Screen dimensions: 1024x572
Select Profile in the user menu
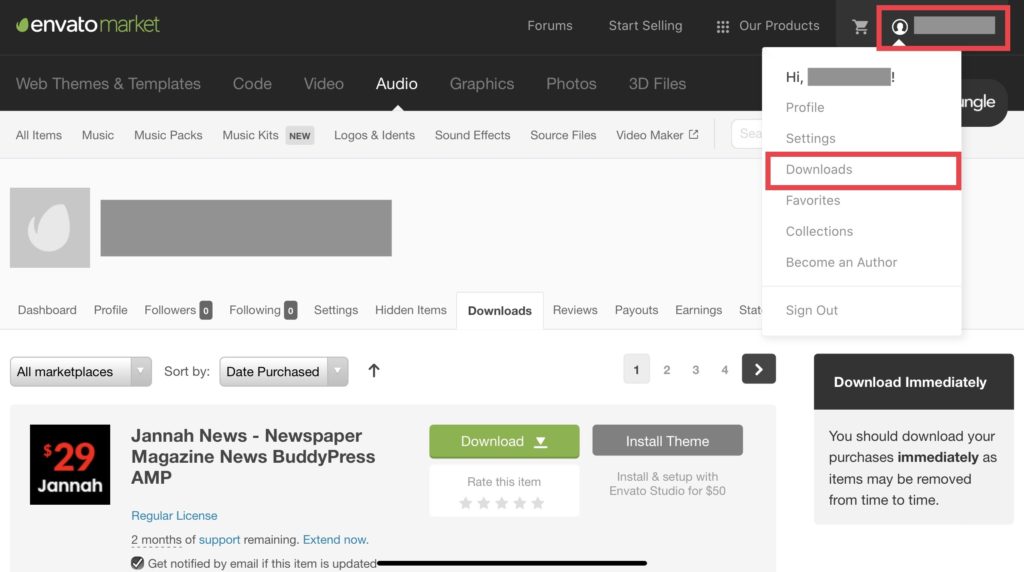[805, 107]
